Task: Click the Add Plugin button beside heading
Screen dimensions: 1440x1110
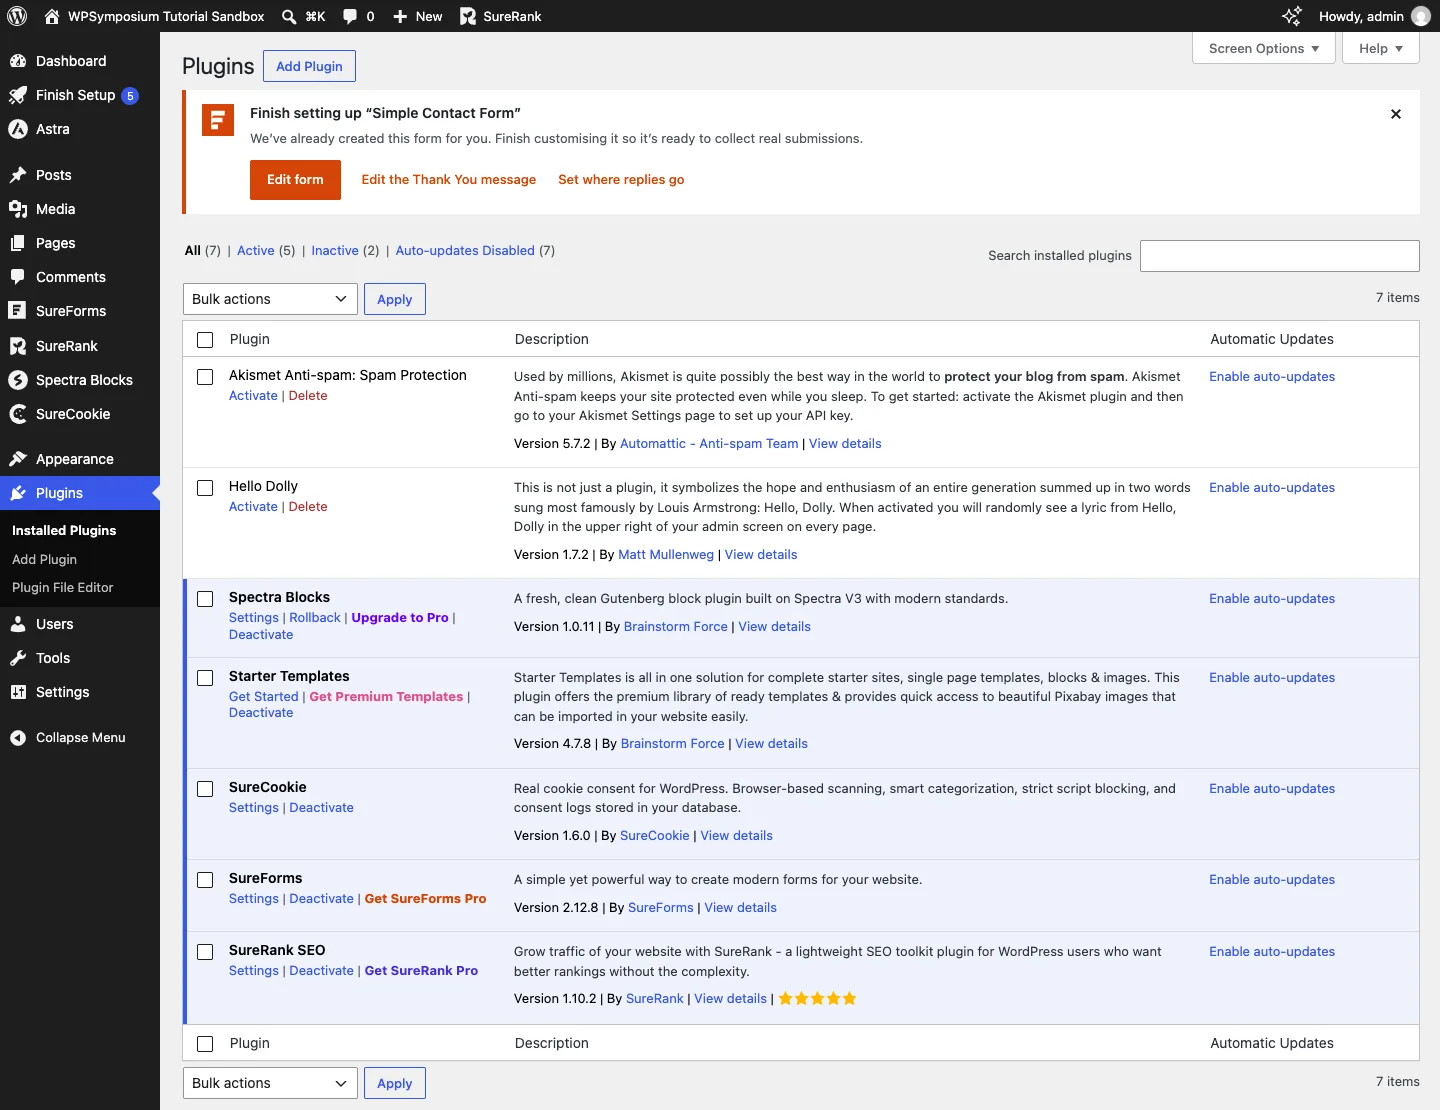Action: pyautogui.click(x=309, y=66)
